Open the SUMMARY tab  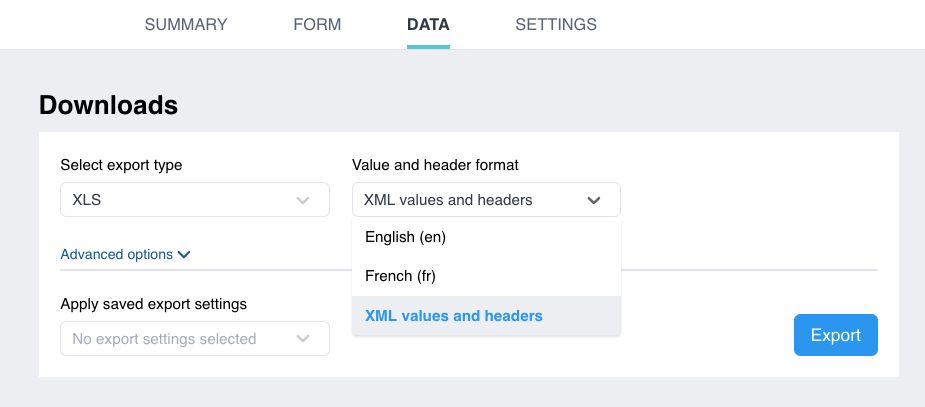186,24
